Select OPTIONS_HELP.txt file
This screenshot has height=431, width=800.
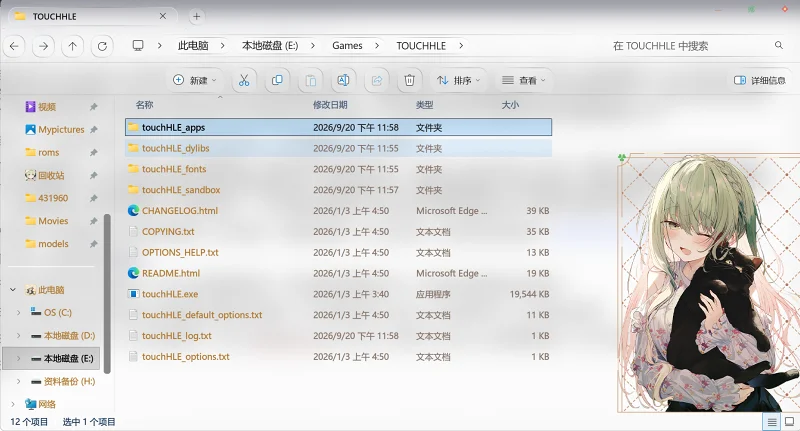click(x=180, y=252)
